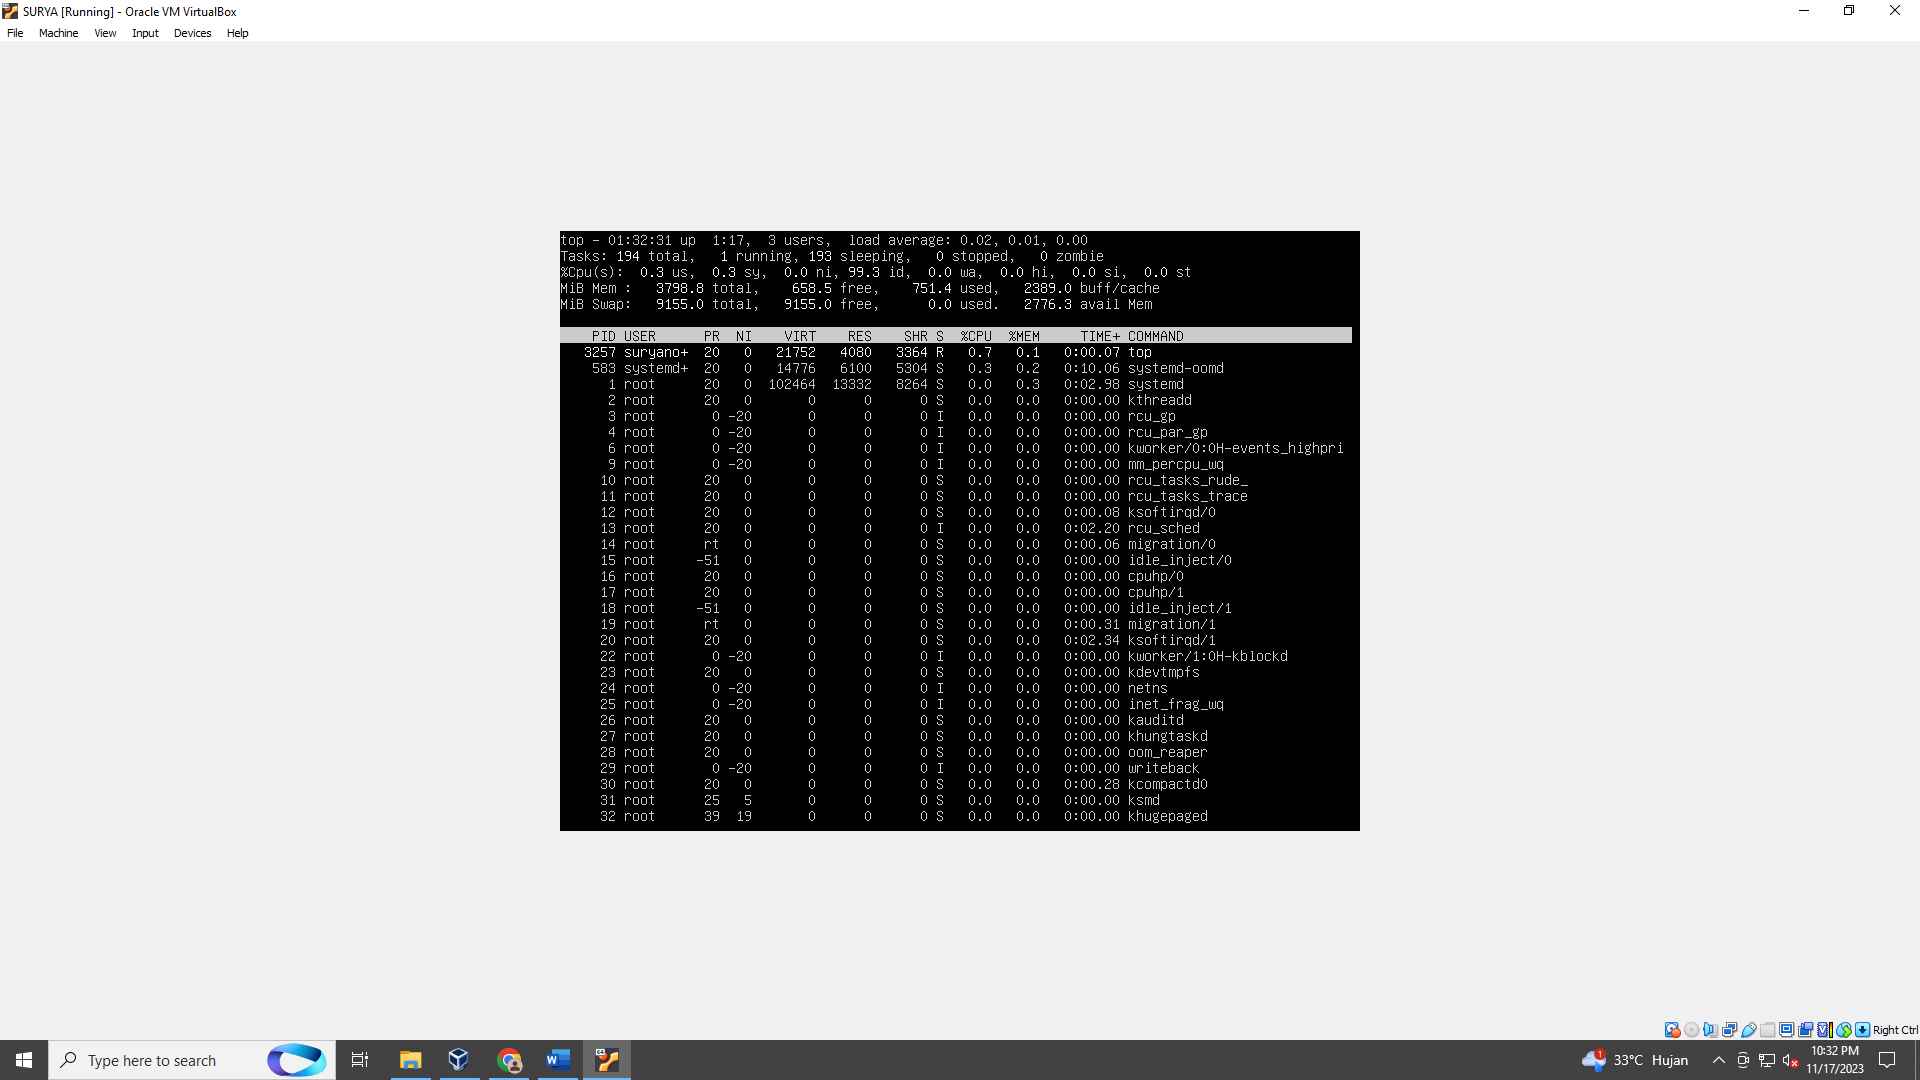Click the rcu_sched process name
The height and width of the screenshot is (1080, 1920).
(x=1164, y=528)
